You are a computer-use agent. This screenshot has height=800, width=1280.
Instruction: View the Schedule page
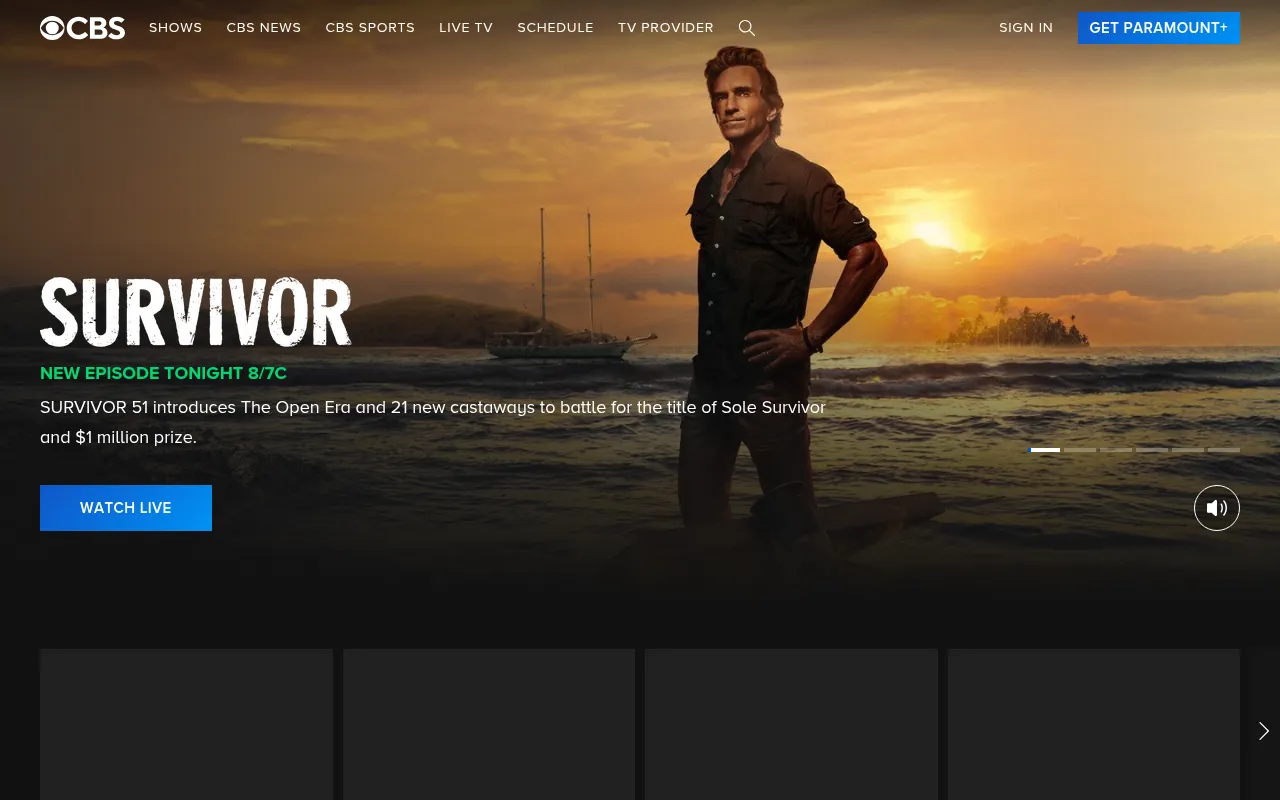click(555, 28)
